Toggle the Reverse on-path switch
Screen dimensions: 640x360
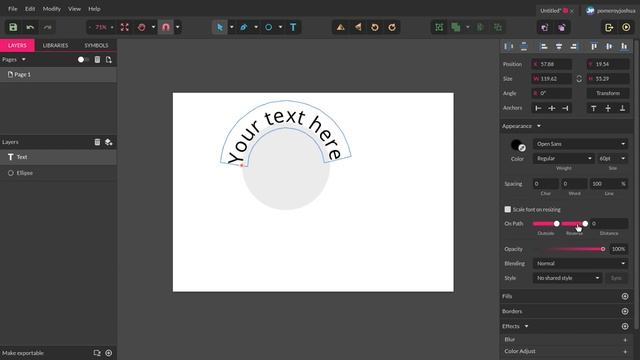click(x=575, y=224)
